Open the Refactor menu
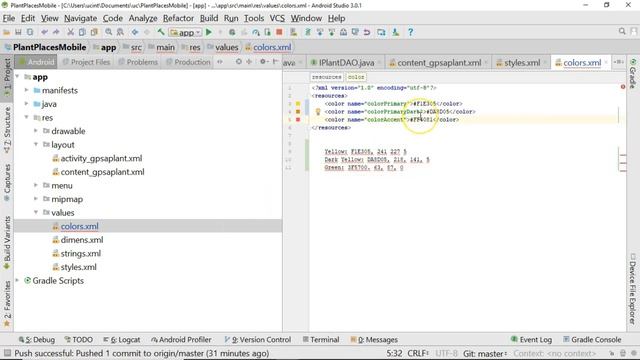640x360 pixels. coord(178,18)
